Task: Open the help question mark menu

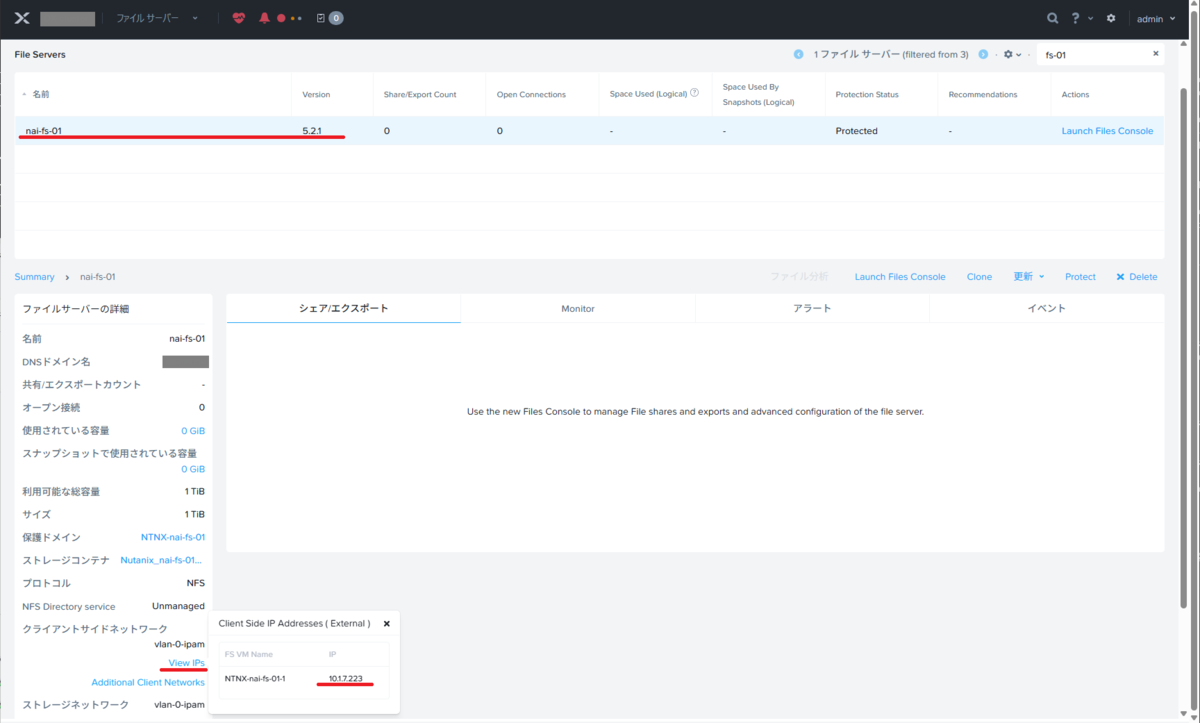Action: pos(1082,18)
